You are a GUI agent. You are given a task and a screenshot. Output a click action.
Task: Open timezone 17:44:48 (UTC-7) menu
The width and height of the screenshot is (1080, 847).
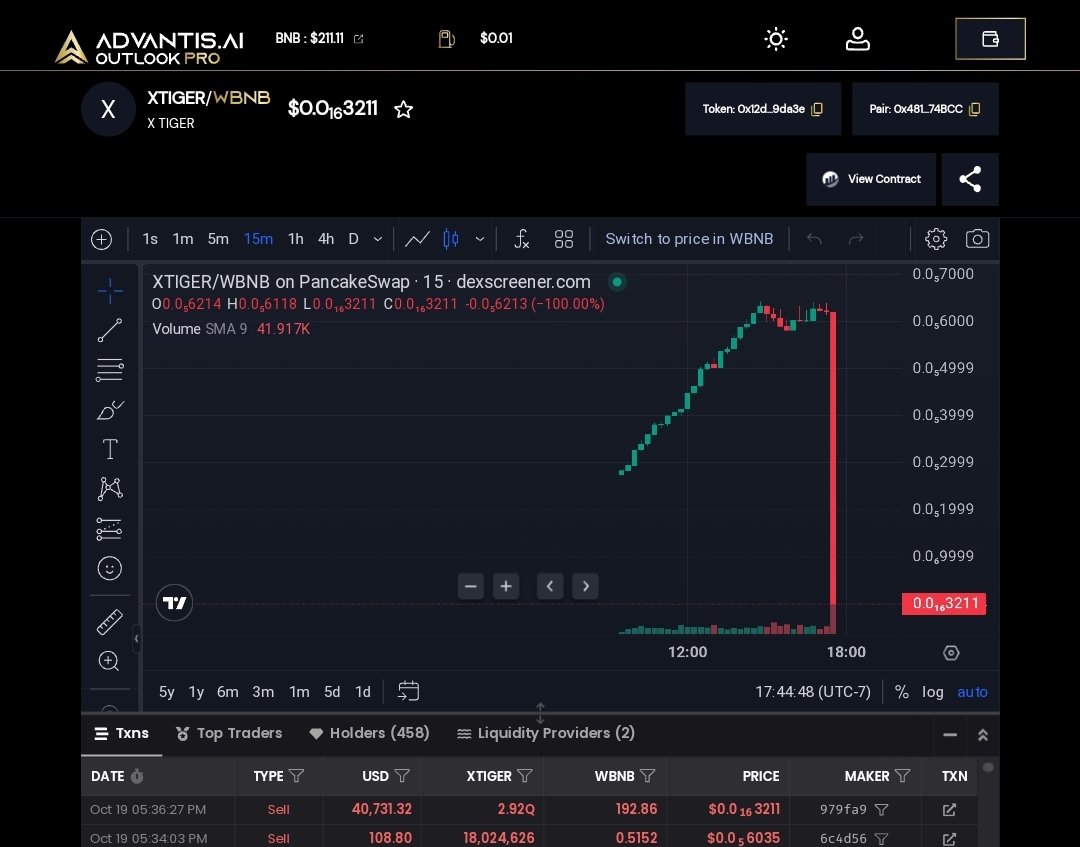pyautogui.click(x=813, y=692)
